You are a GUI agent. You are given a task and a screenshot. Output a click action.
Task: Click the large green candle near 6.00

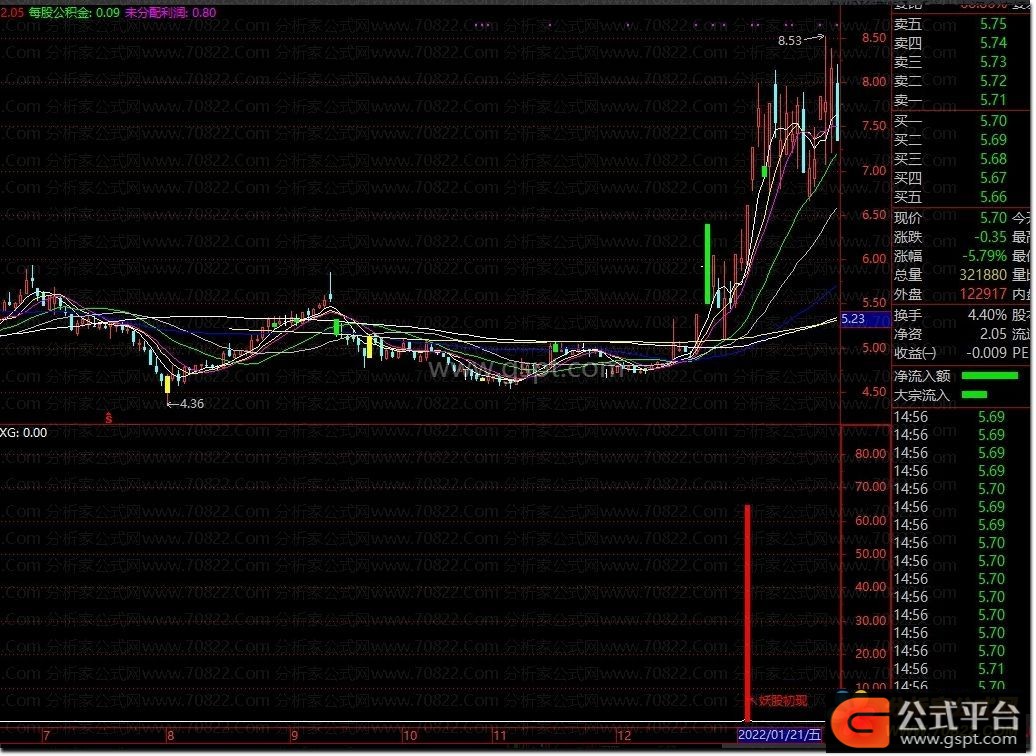[x=708, y=264]
